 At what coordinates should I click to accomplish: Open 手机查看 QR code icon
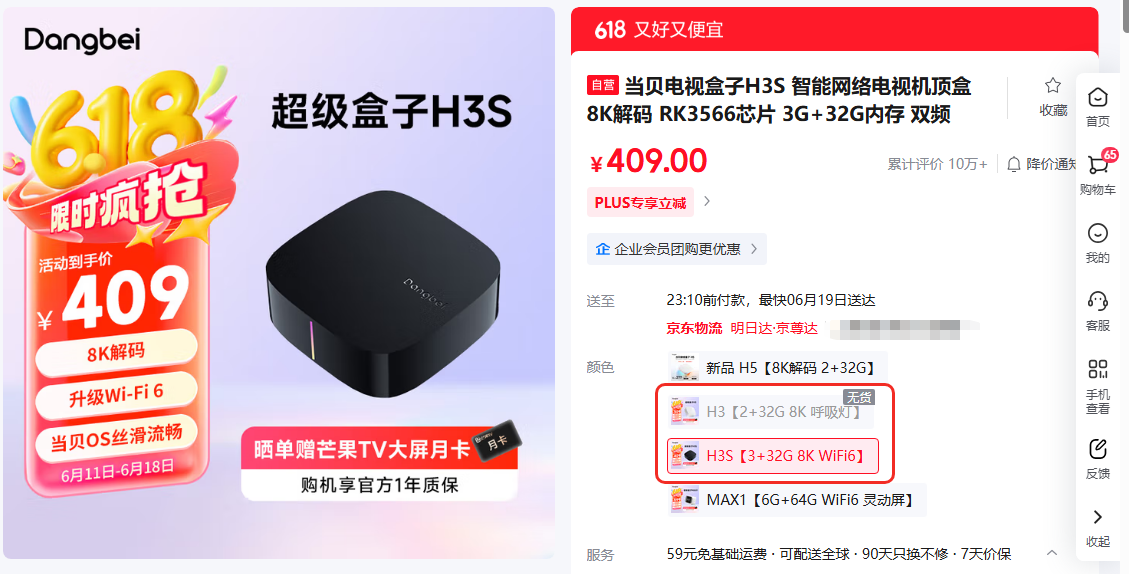(x=1097, y=370)
